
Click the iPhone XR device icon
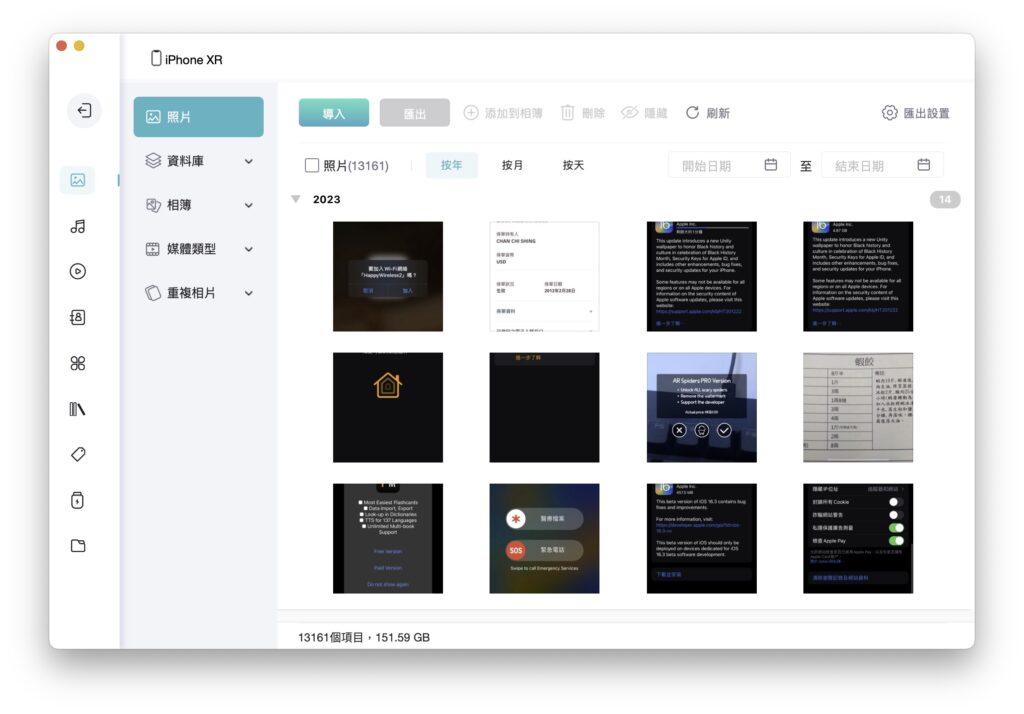click(x=156, y=58)
